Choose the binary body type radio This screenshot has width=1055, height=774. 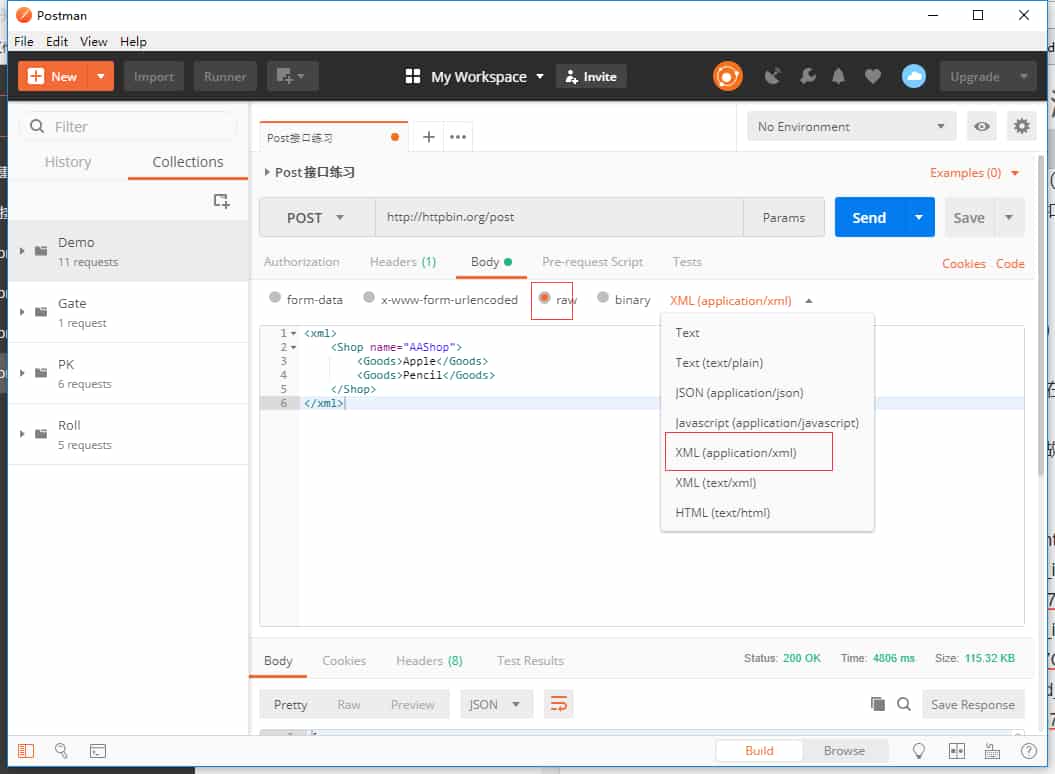tap(603, 298)
